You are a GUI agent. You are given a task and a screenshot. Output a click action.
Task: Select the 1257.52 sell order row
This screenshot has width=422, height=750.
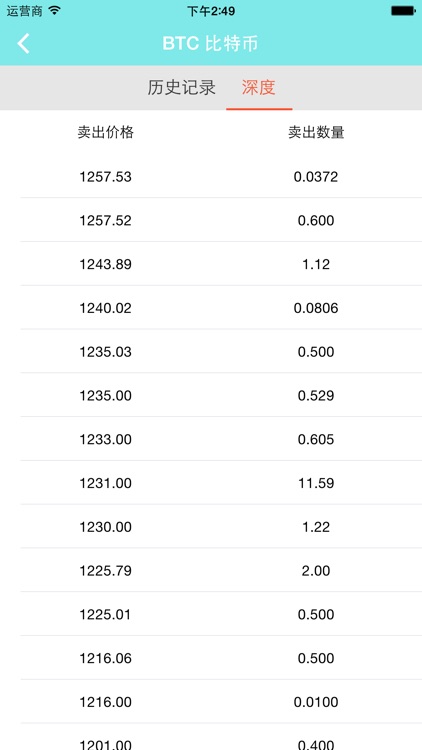(211, 220)
